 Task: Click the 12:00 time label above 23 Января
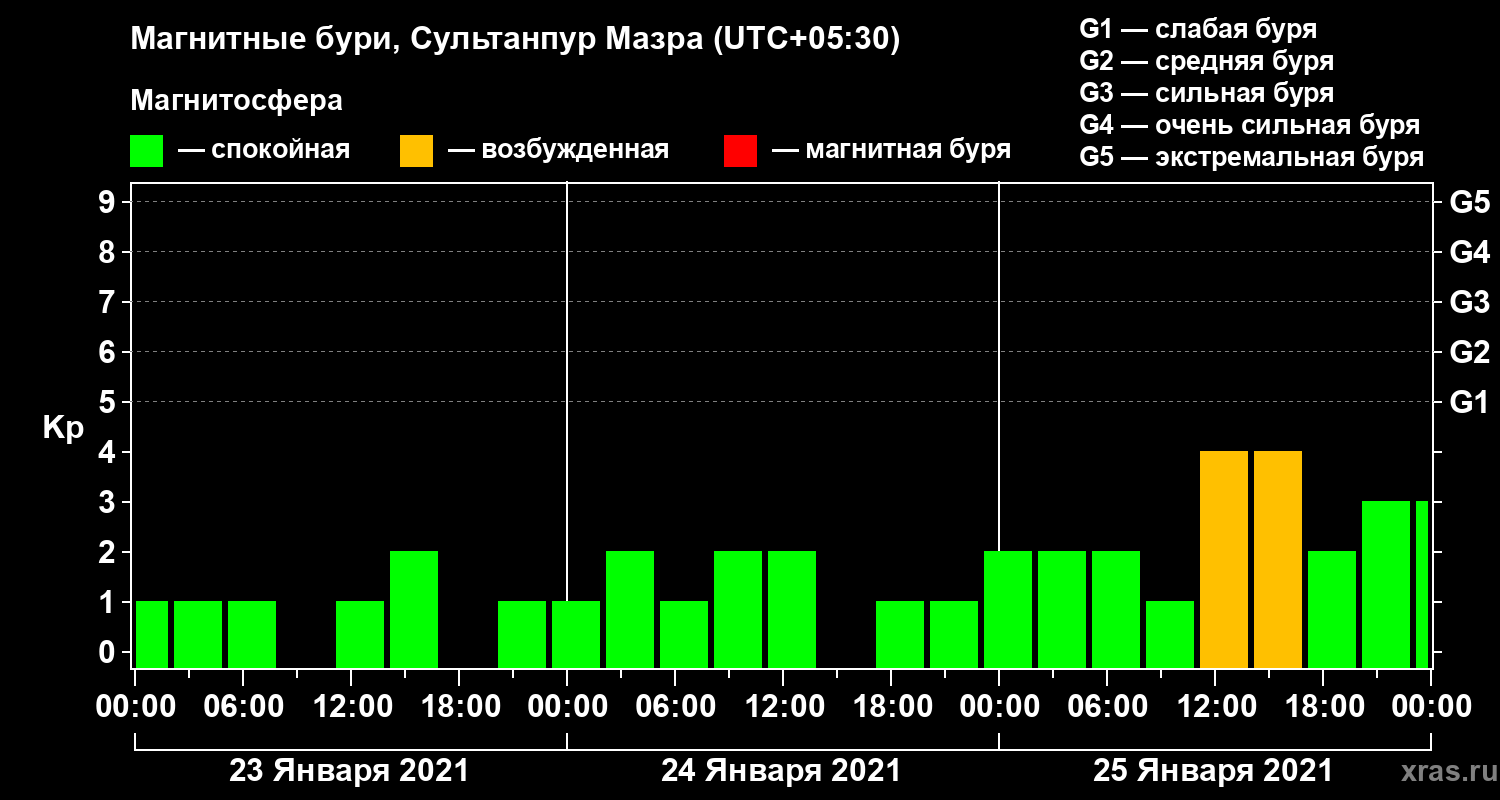pyautogui.click(x=352, y=707)
